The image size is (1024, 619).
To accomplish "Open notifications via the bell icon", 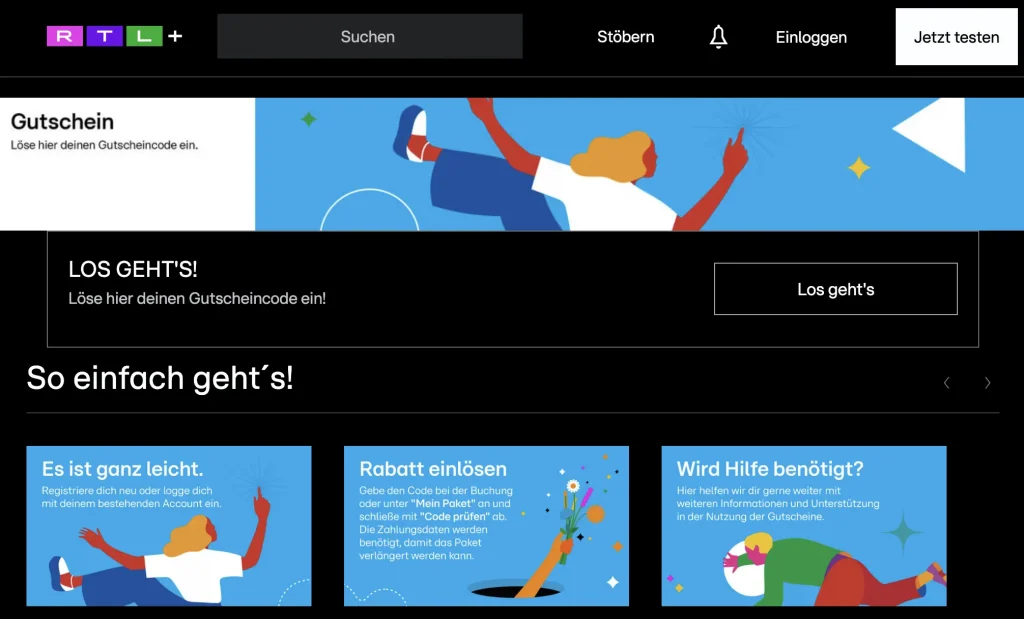I will tap(718, 37).
